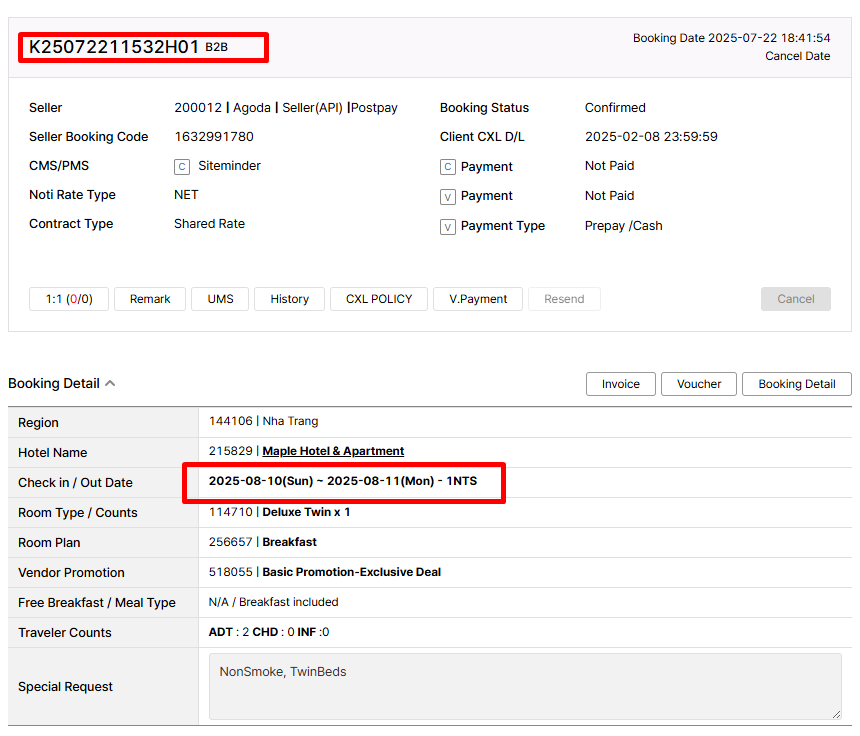Open the Remark panel
Image resolution: width=860 pixels, height=736 pixels.
pos(150,299)
